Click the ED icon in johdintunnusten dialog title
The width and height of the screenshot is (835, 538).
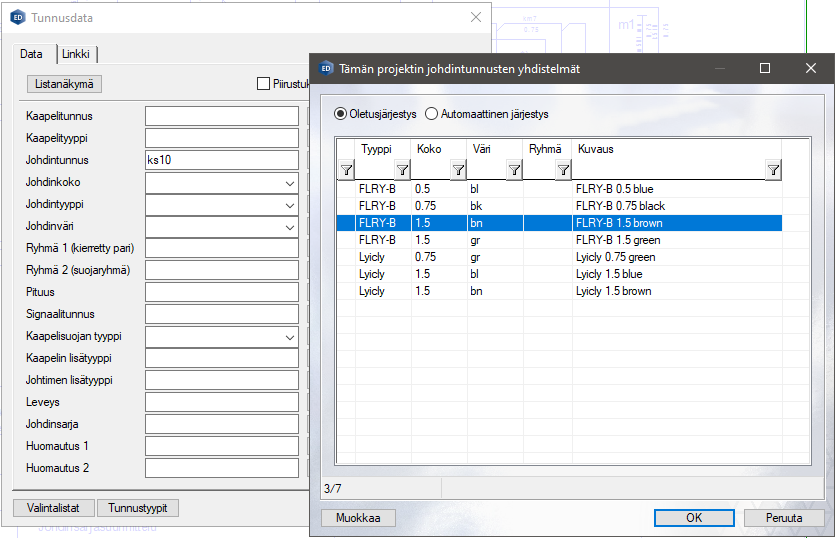(326, 69)
